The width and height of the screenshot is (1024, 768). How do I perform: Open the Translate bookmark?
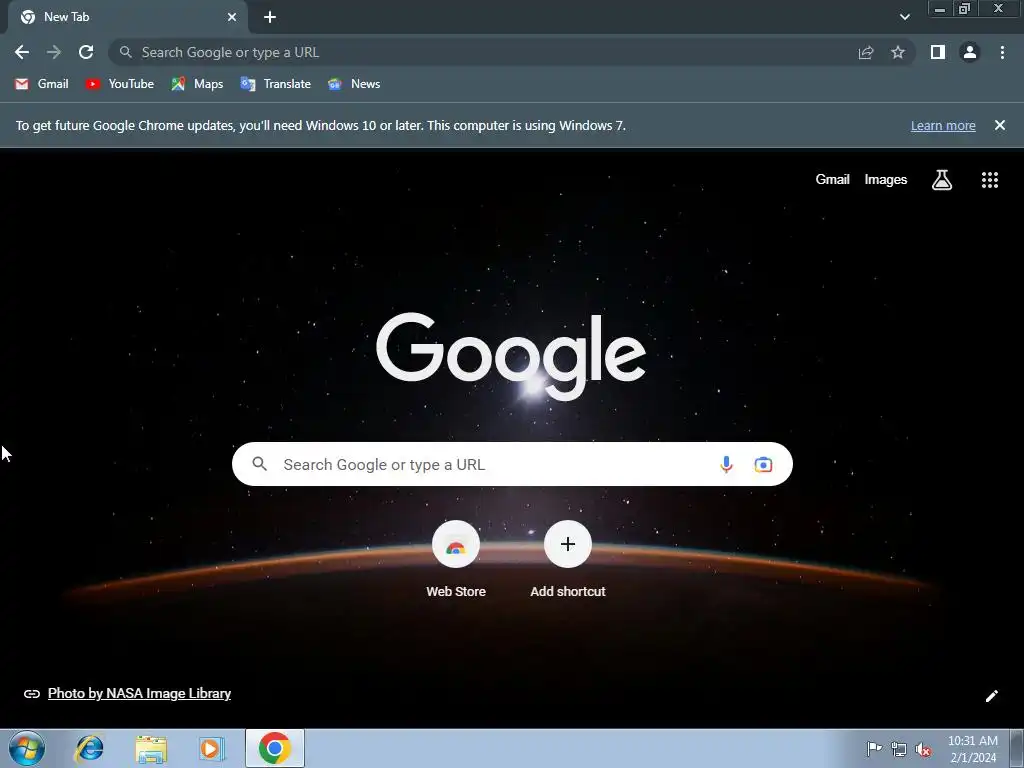coord(276,84)
